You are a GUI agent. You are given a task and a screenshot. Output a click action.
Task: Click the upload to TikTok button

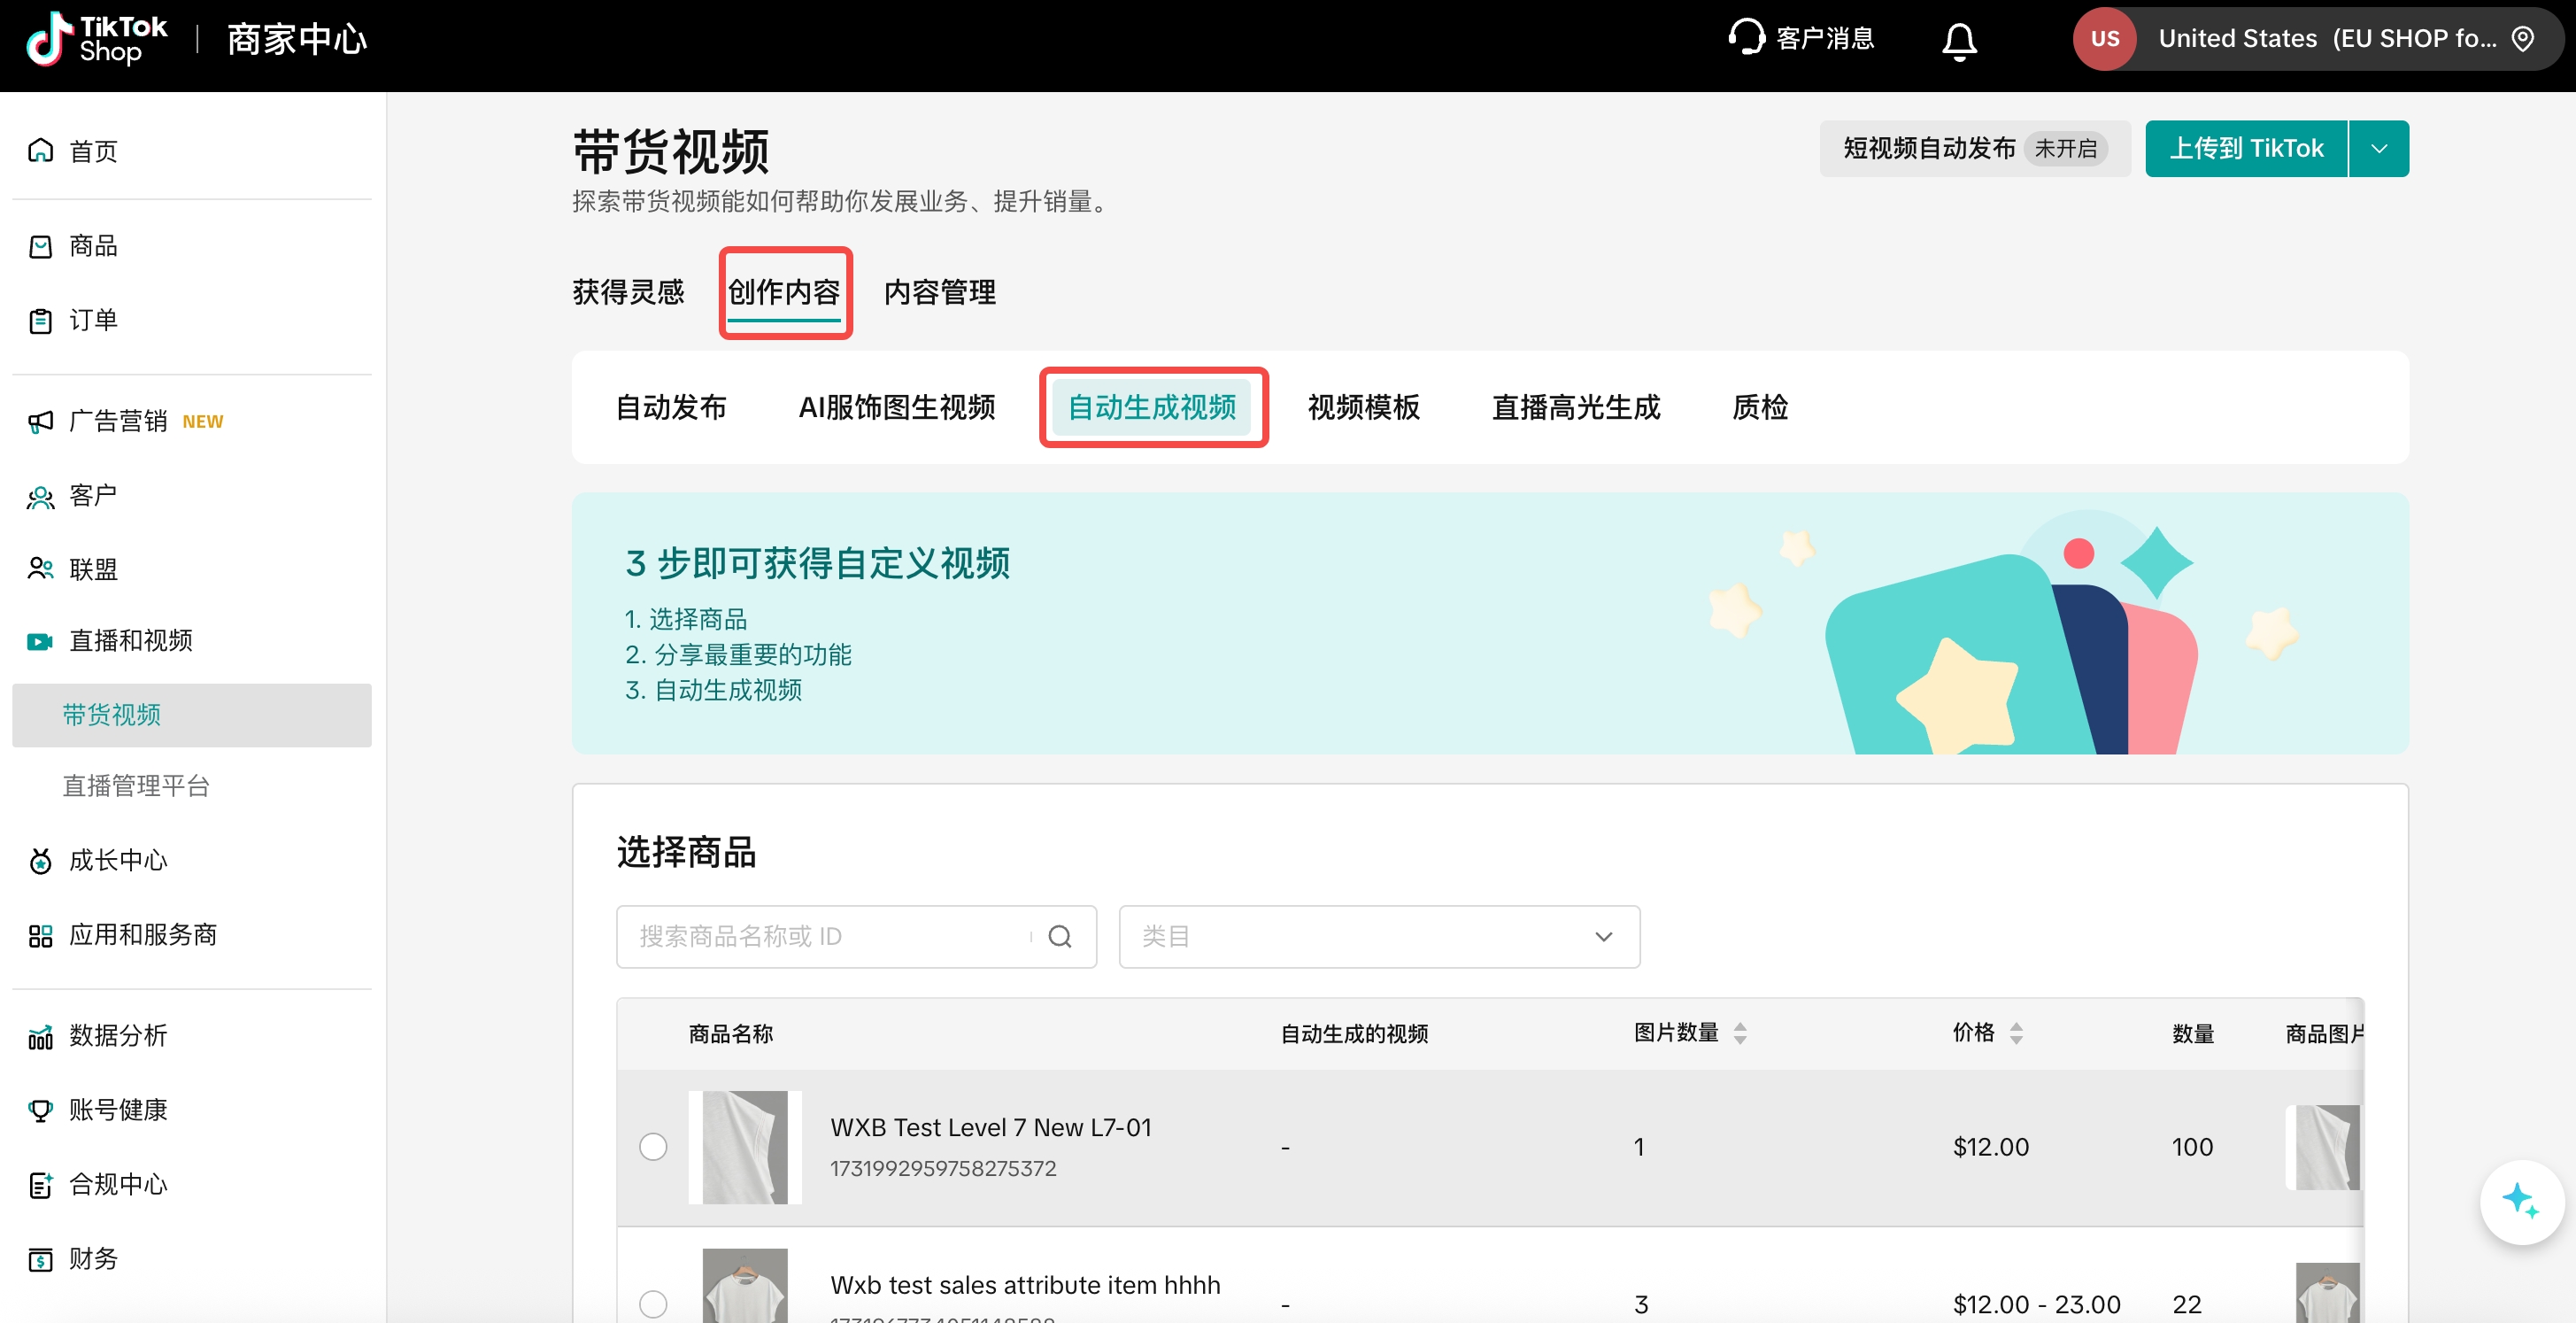(2245, 149)
